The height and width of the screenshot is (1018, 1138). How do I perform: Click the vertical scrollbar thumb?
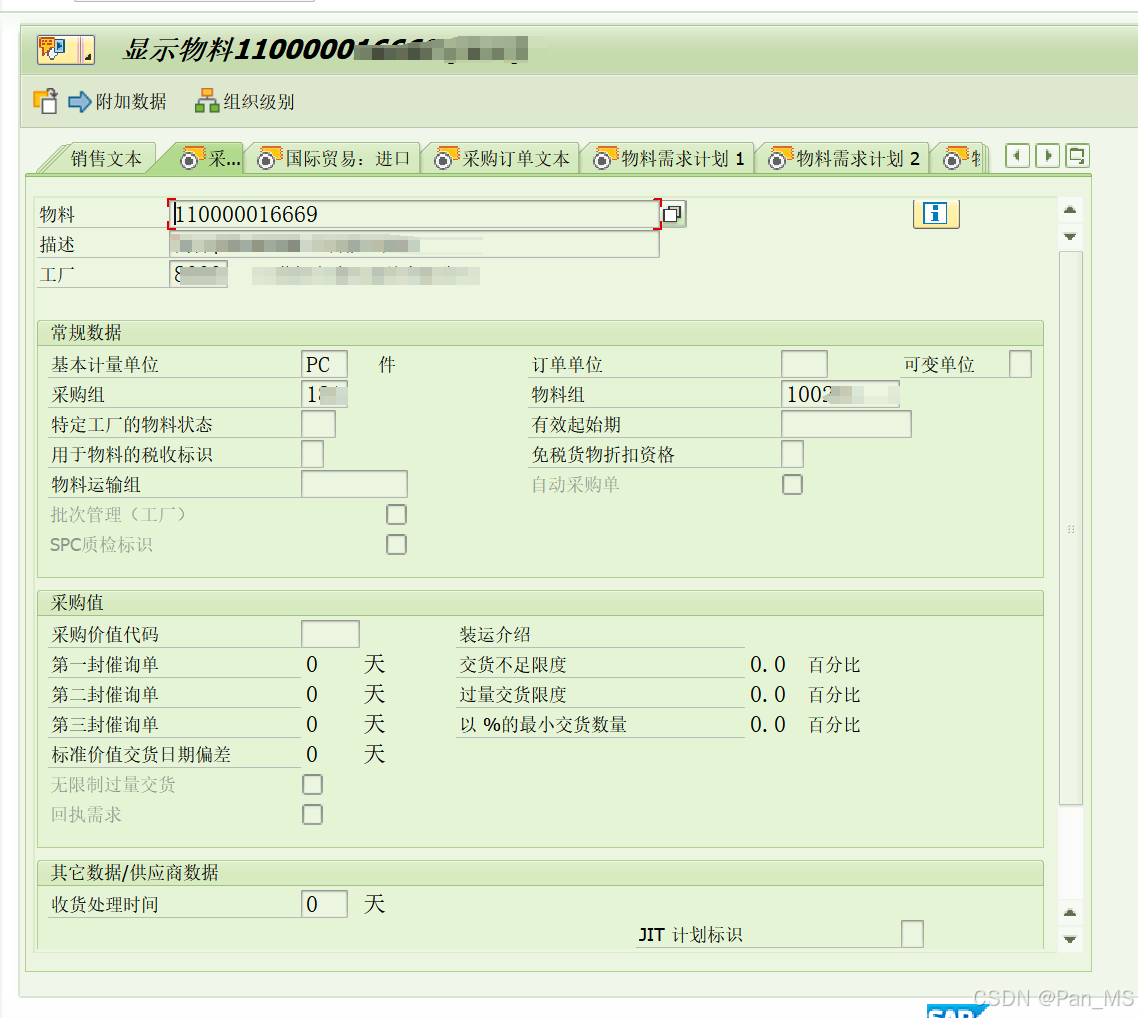coord(1071,528)
